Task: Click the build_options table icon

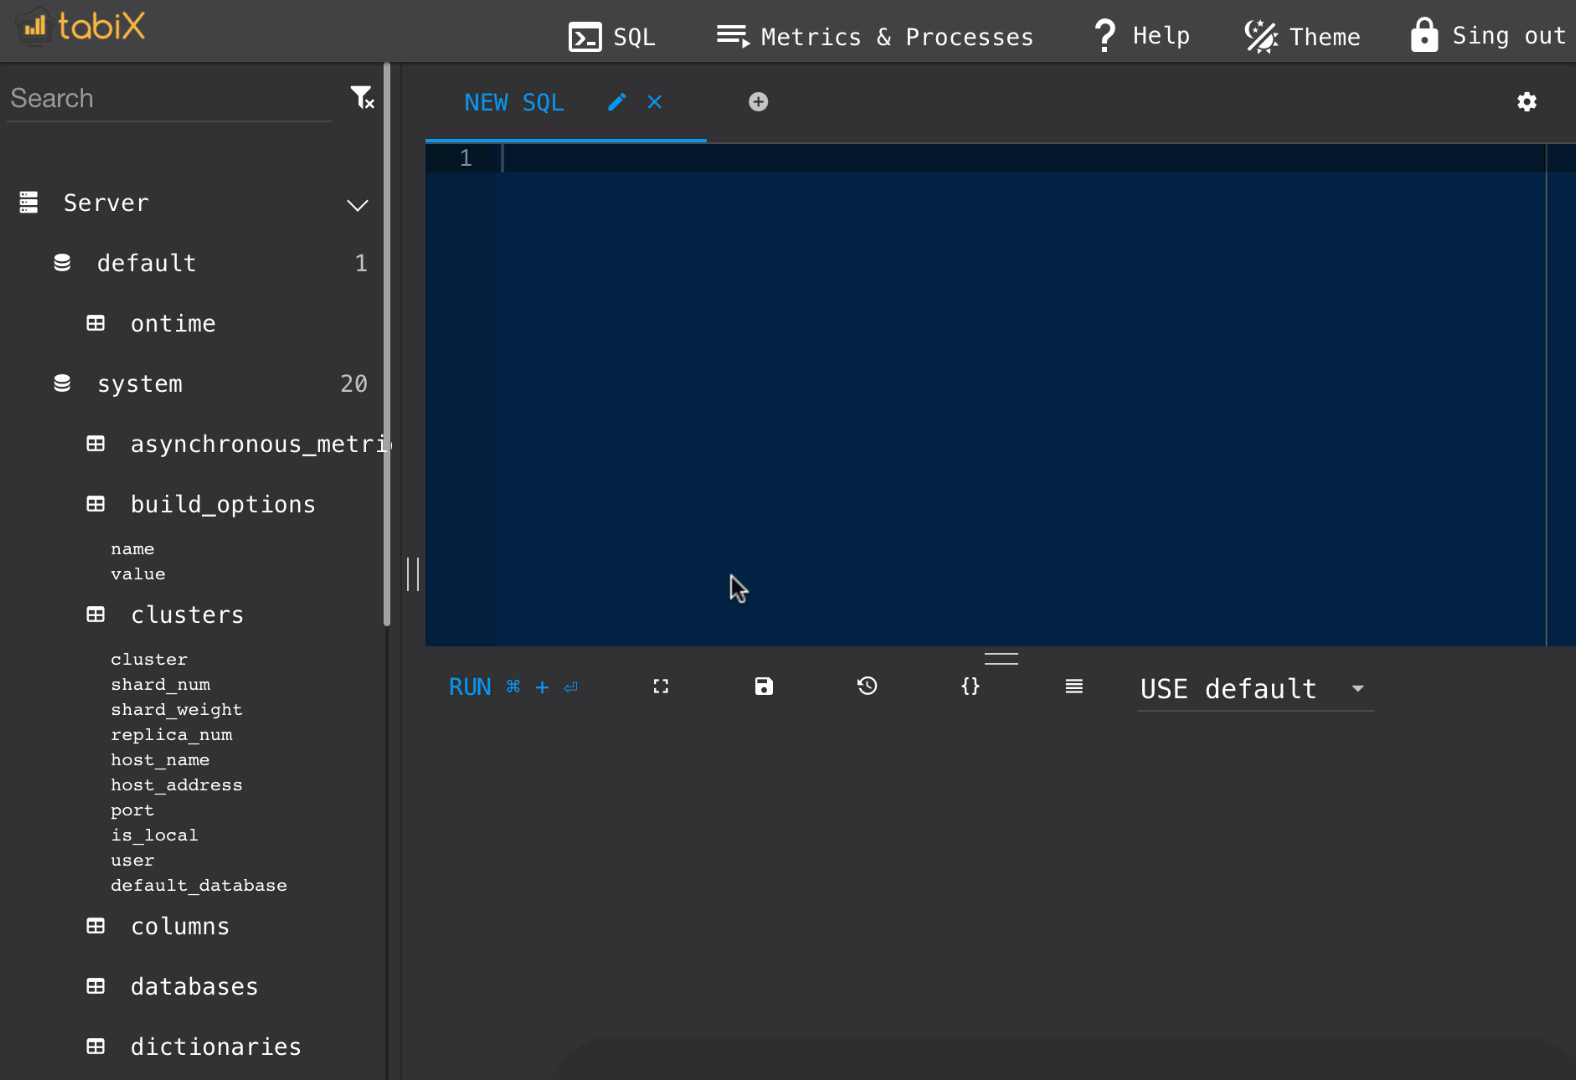Action: [96, 504]
